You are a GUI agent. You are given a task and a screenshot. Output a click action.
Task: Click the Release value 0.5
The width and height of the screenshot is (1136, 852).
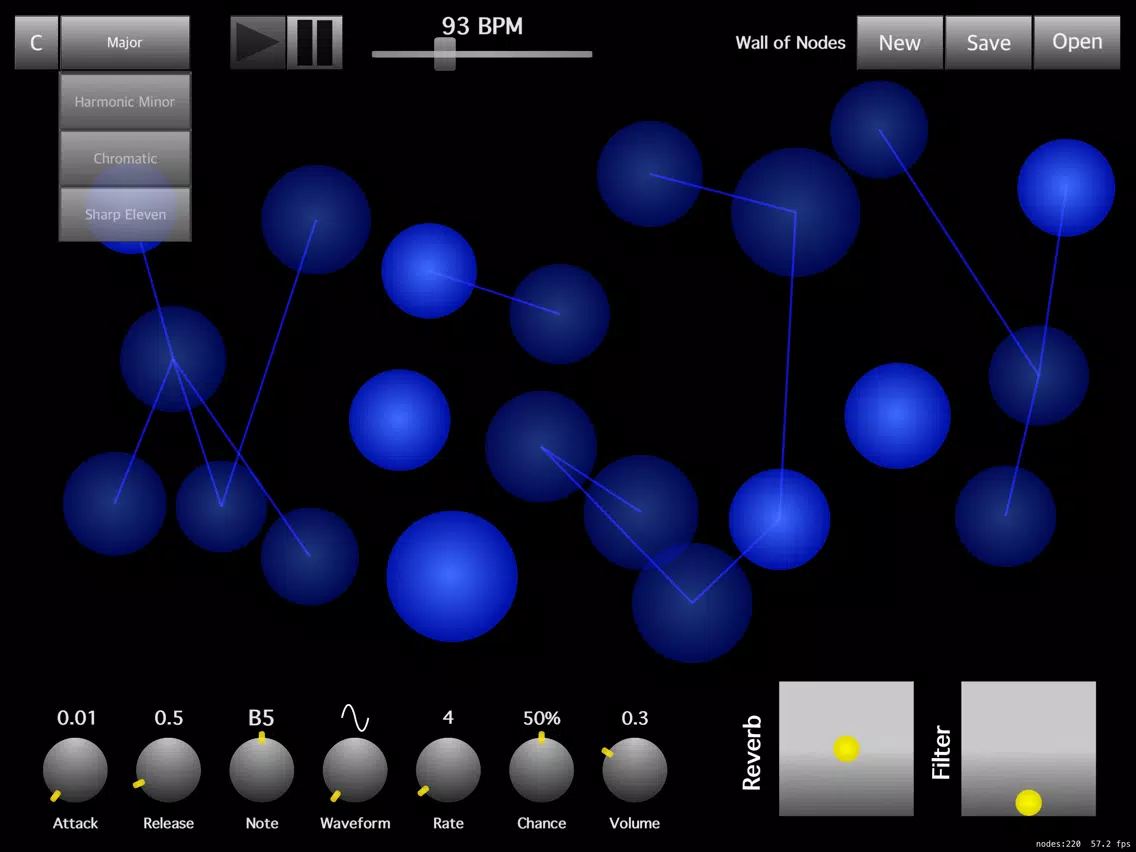[169, 718]
